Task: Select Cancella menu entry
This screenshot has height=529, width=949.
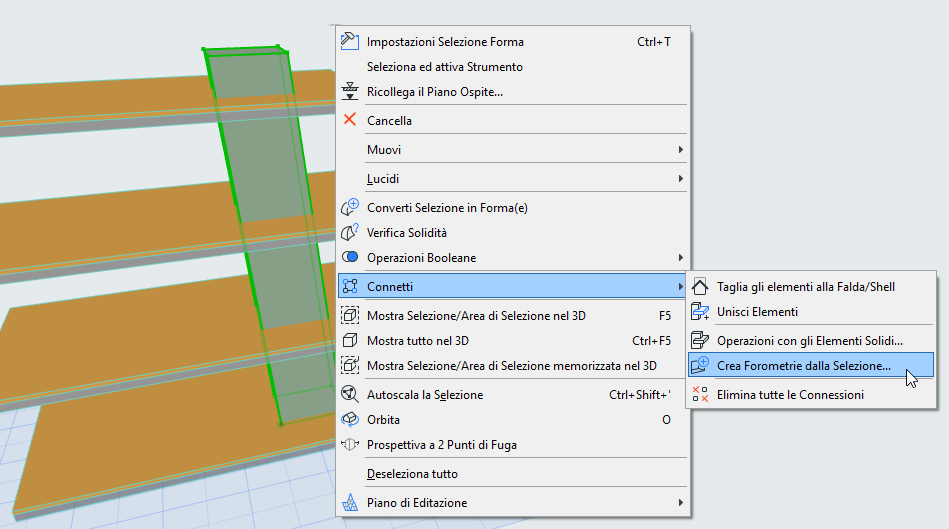Action: click(x=513, y=120)
